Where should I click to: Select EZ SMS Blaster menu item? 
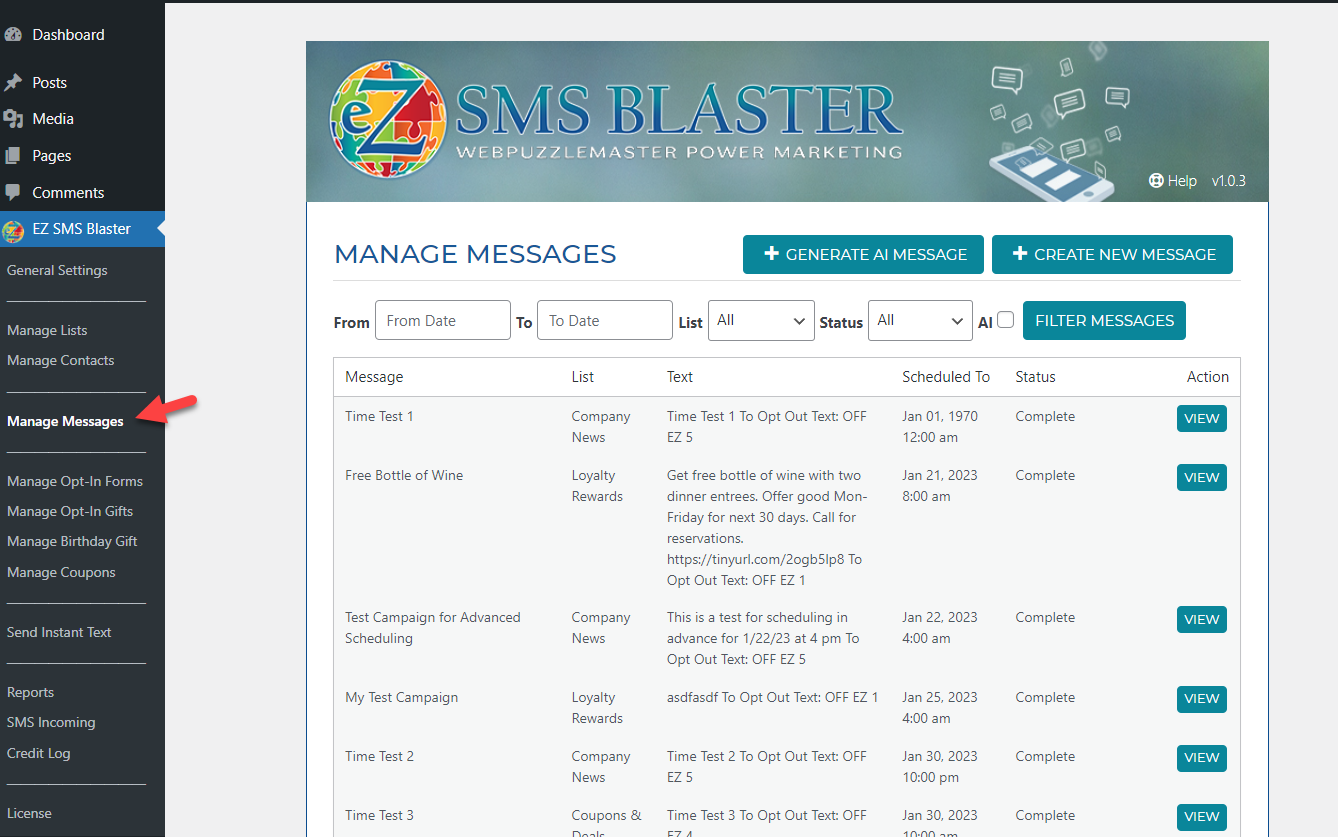[82, 229]
